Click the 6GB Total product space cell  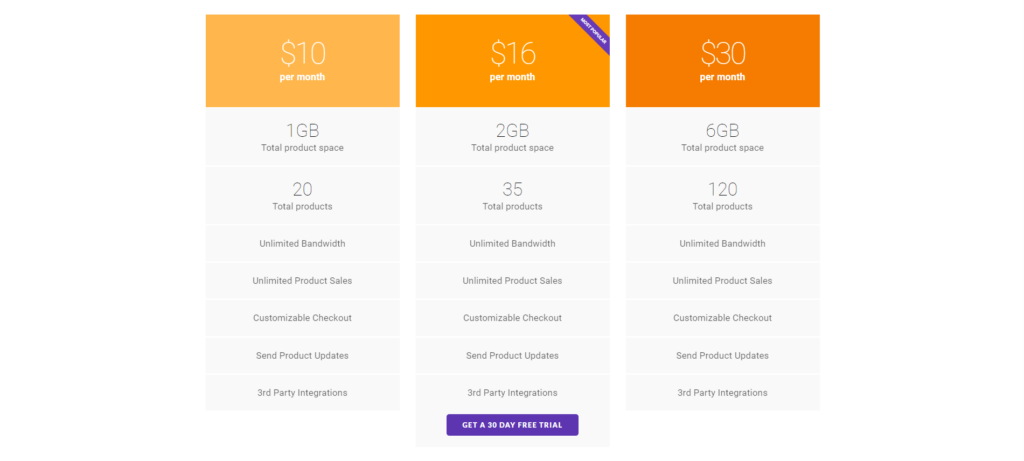tap(722, 137)
